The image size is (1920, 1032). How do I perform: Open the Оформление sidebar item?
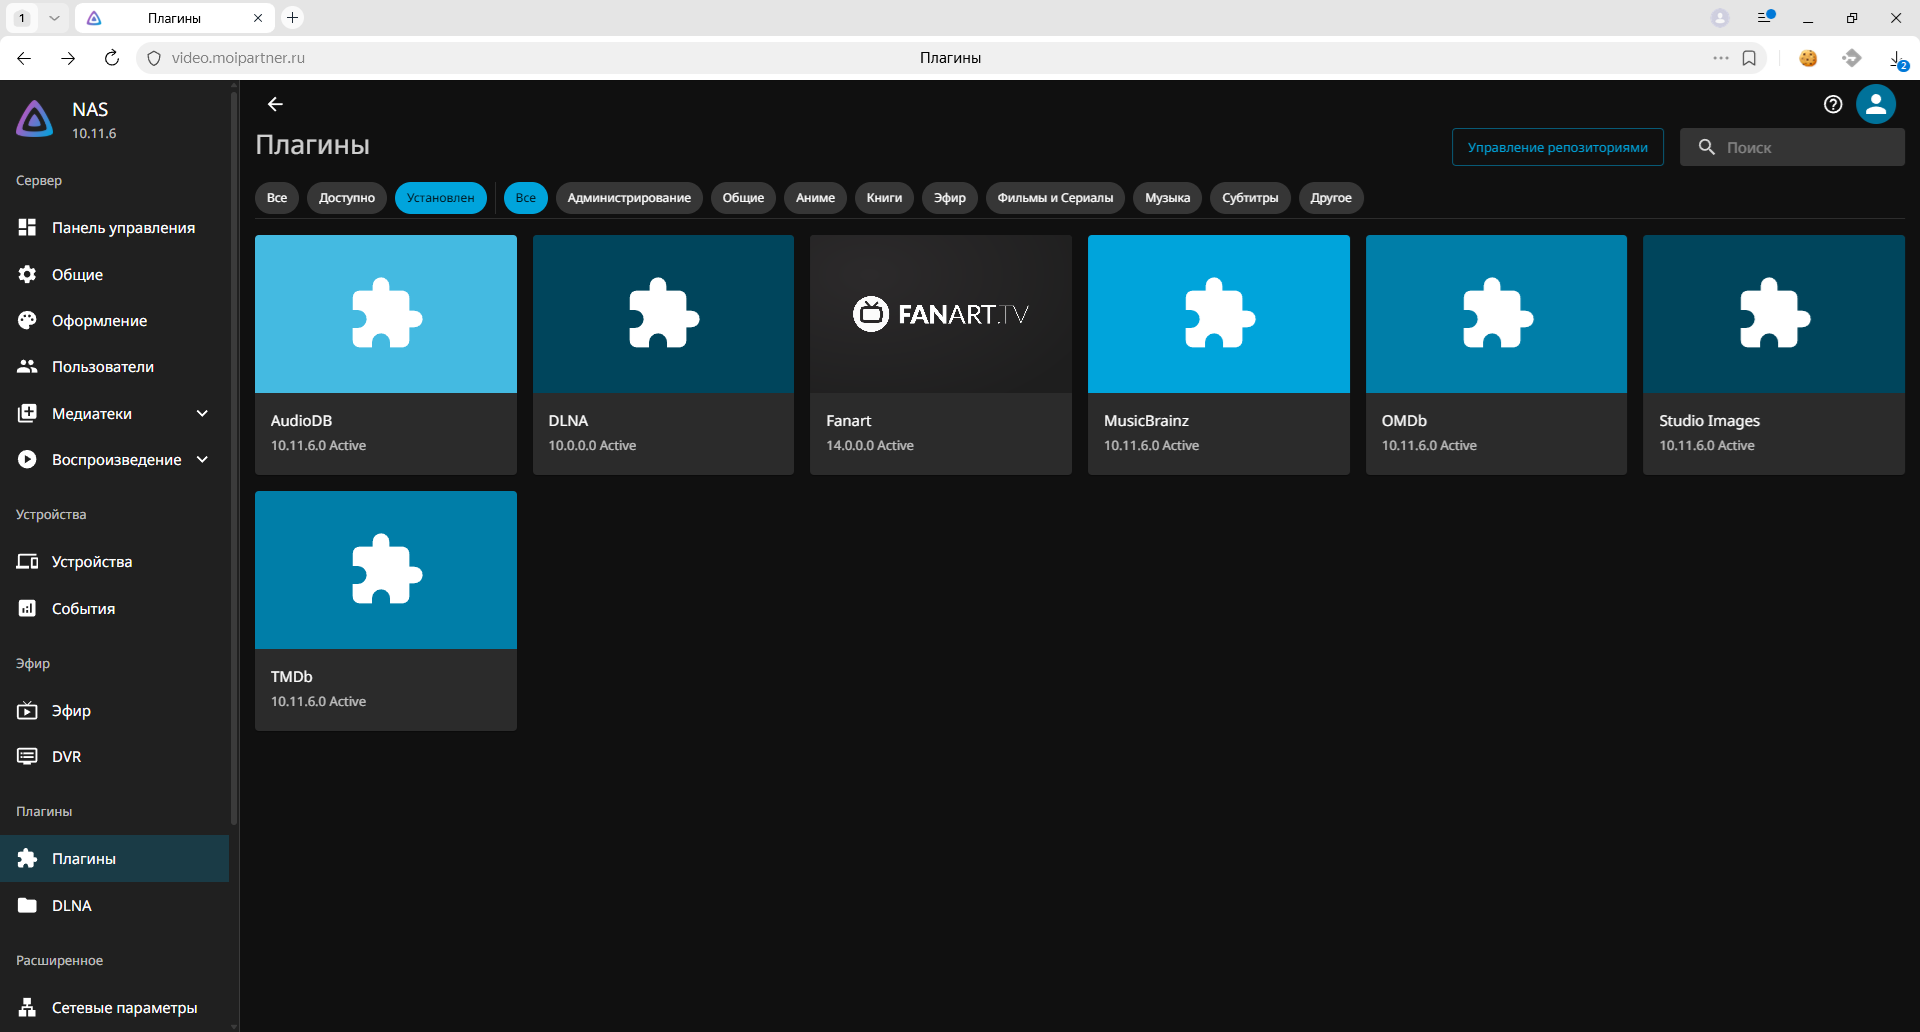click(x=99, y=321)
